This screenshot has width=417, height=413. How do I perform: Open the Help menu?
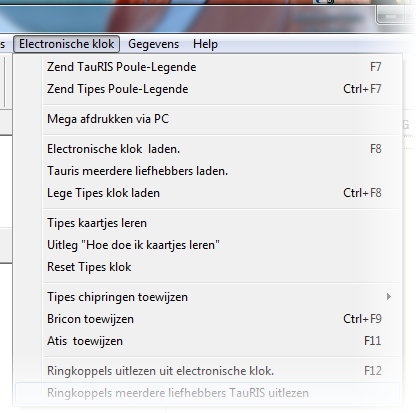205,44
